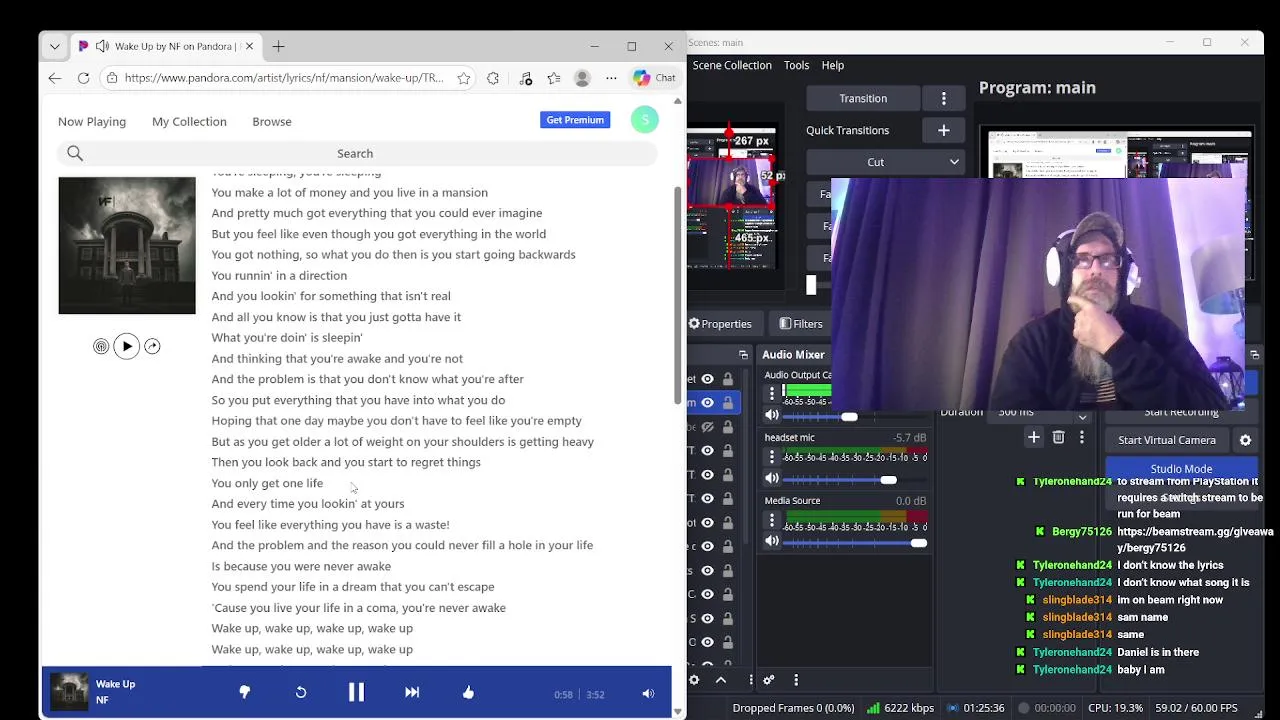Click the Mansion album cover thumbnail
Image resolution: width=1280 pixels, height=720 pixels.
coord(127,246)
